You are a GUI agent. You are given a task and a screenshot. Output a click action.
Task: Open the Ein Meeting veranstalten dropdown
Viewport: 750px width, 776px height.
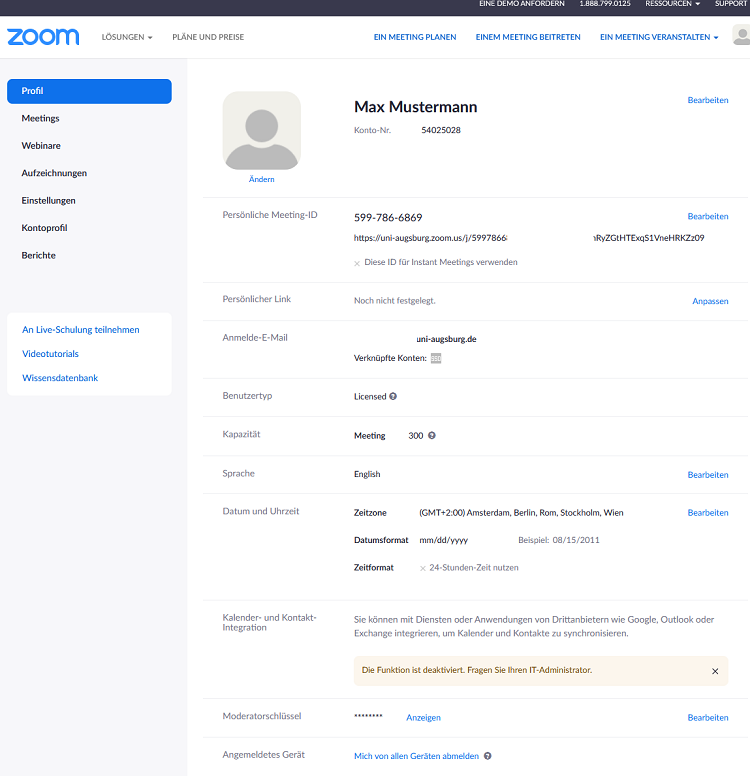click(658, 37)
